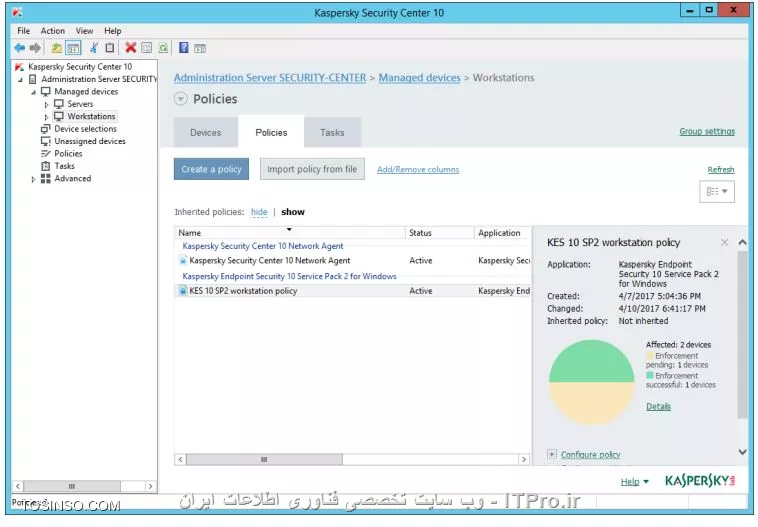Select Servers group in the tree
This screenshot has height=527, width=758.
tap(80, 104)
